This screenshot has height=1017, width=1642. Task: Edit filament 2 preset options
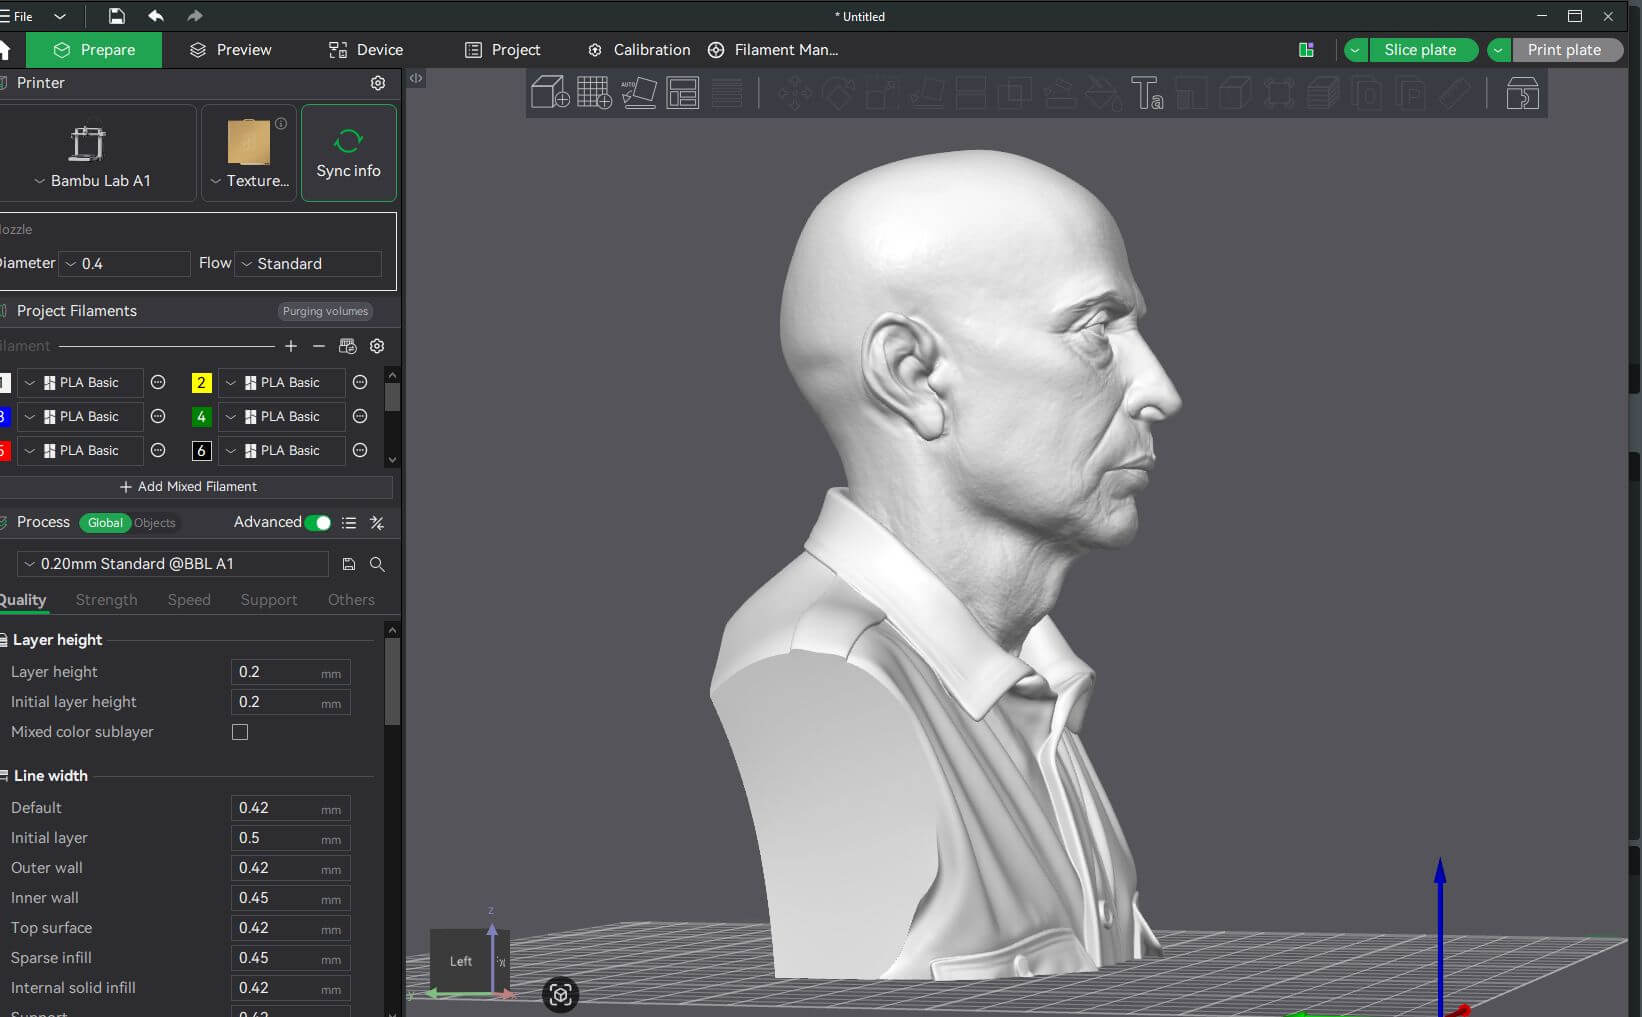point(360,382)
